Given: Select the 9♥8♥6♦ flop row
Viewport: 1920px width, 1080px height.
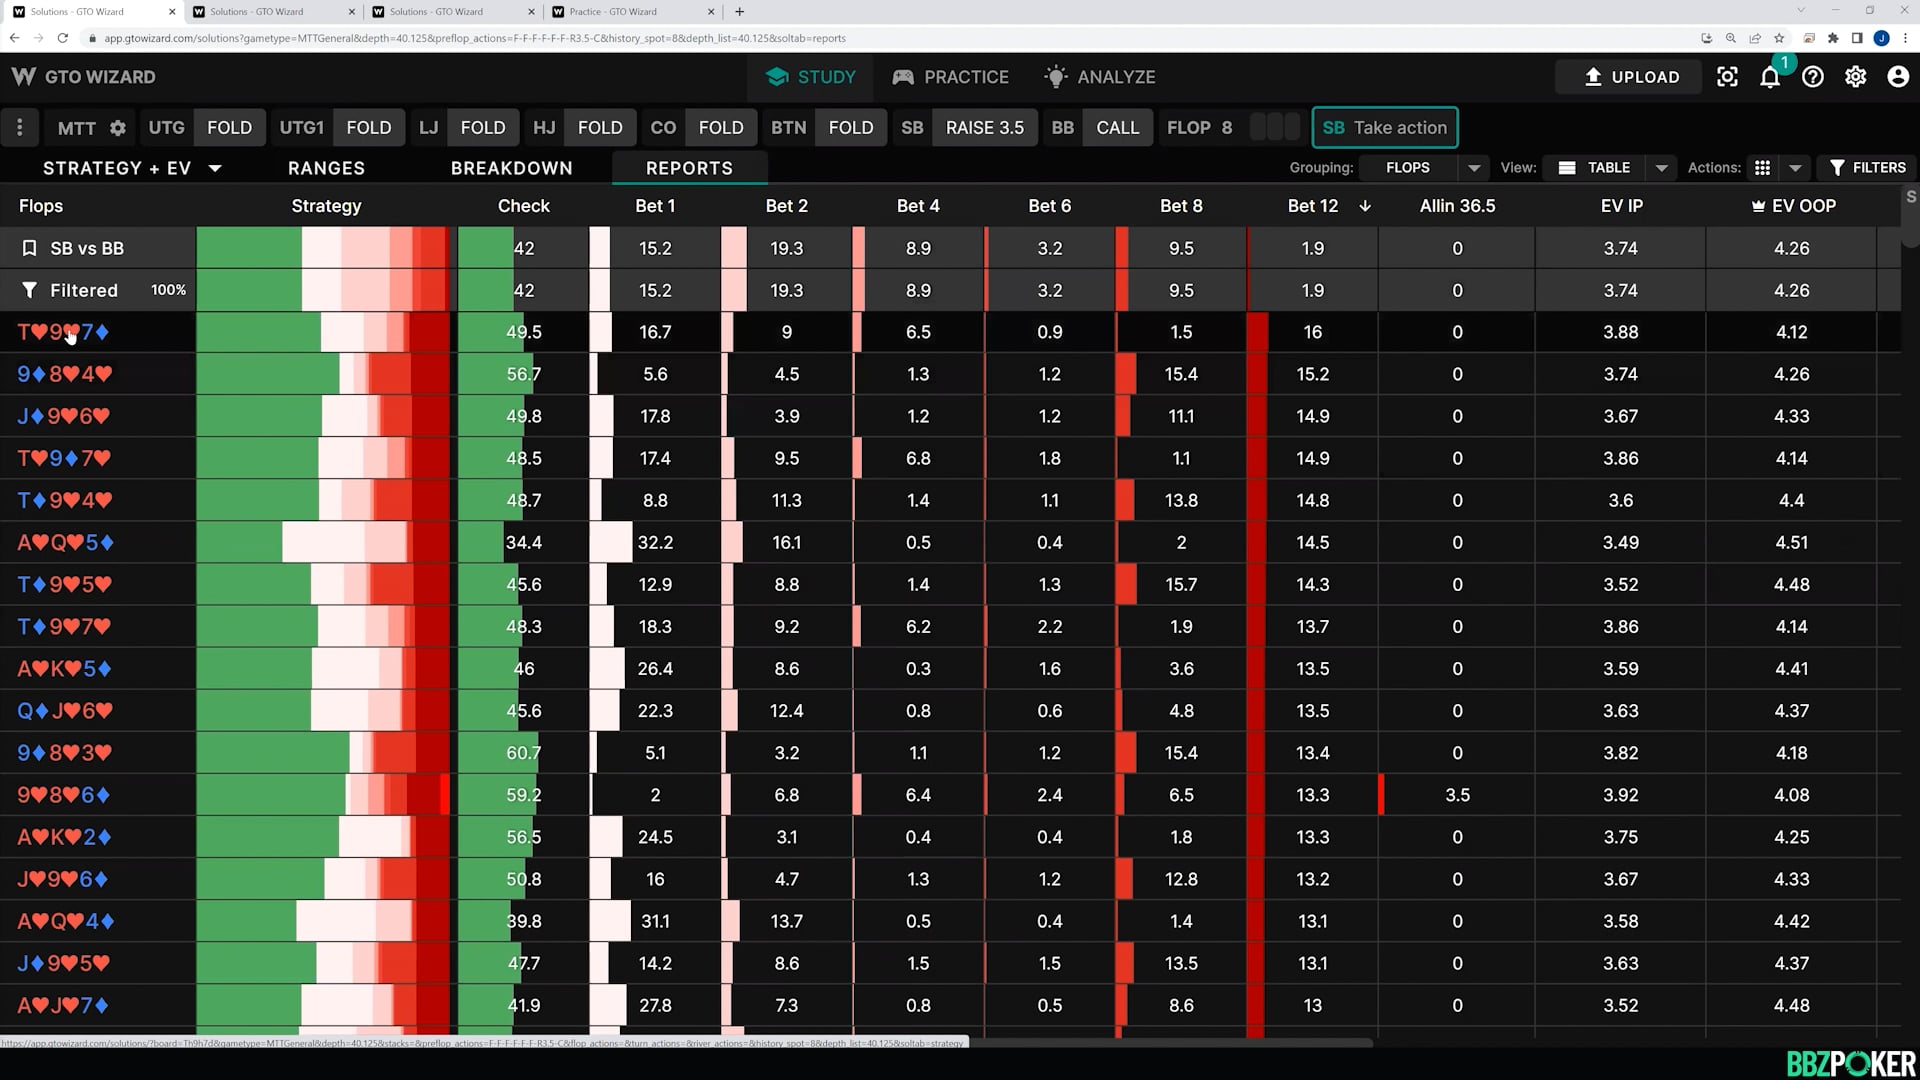Looking at the screenshot, I should pyautogui.click(x=64, y=795).
